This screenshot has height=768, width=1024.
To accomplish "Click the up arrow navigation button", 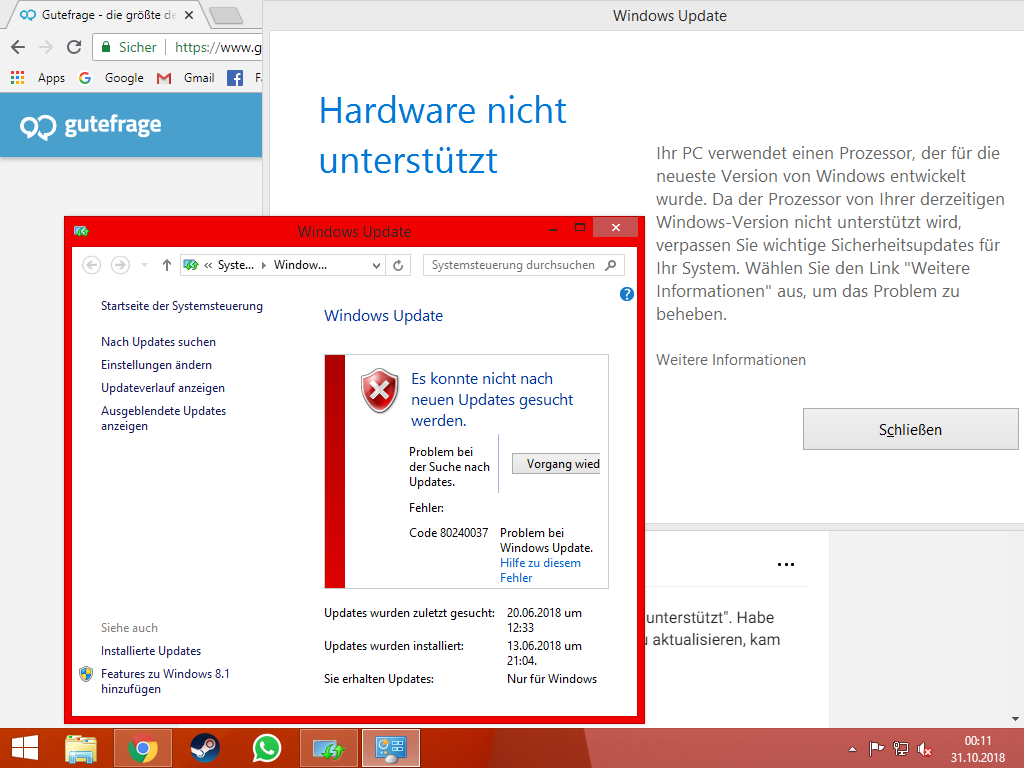I will [166, 265].
